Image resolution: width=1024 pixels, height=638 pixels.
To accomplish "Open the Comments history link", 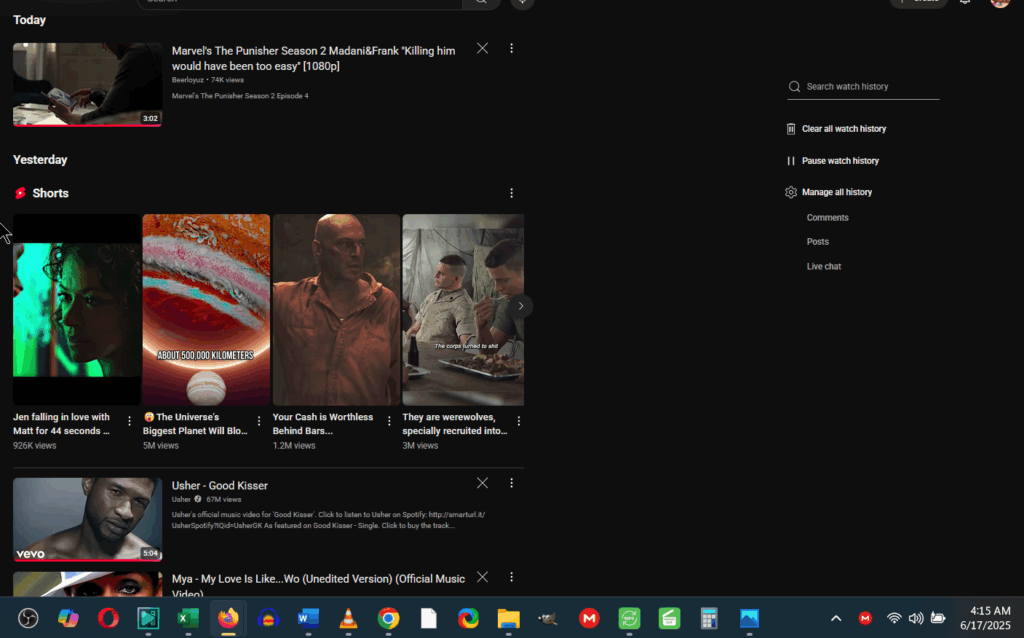I will [827, 217].
